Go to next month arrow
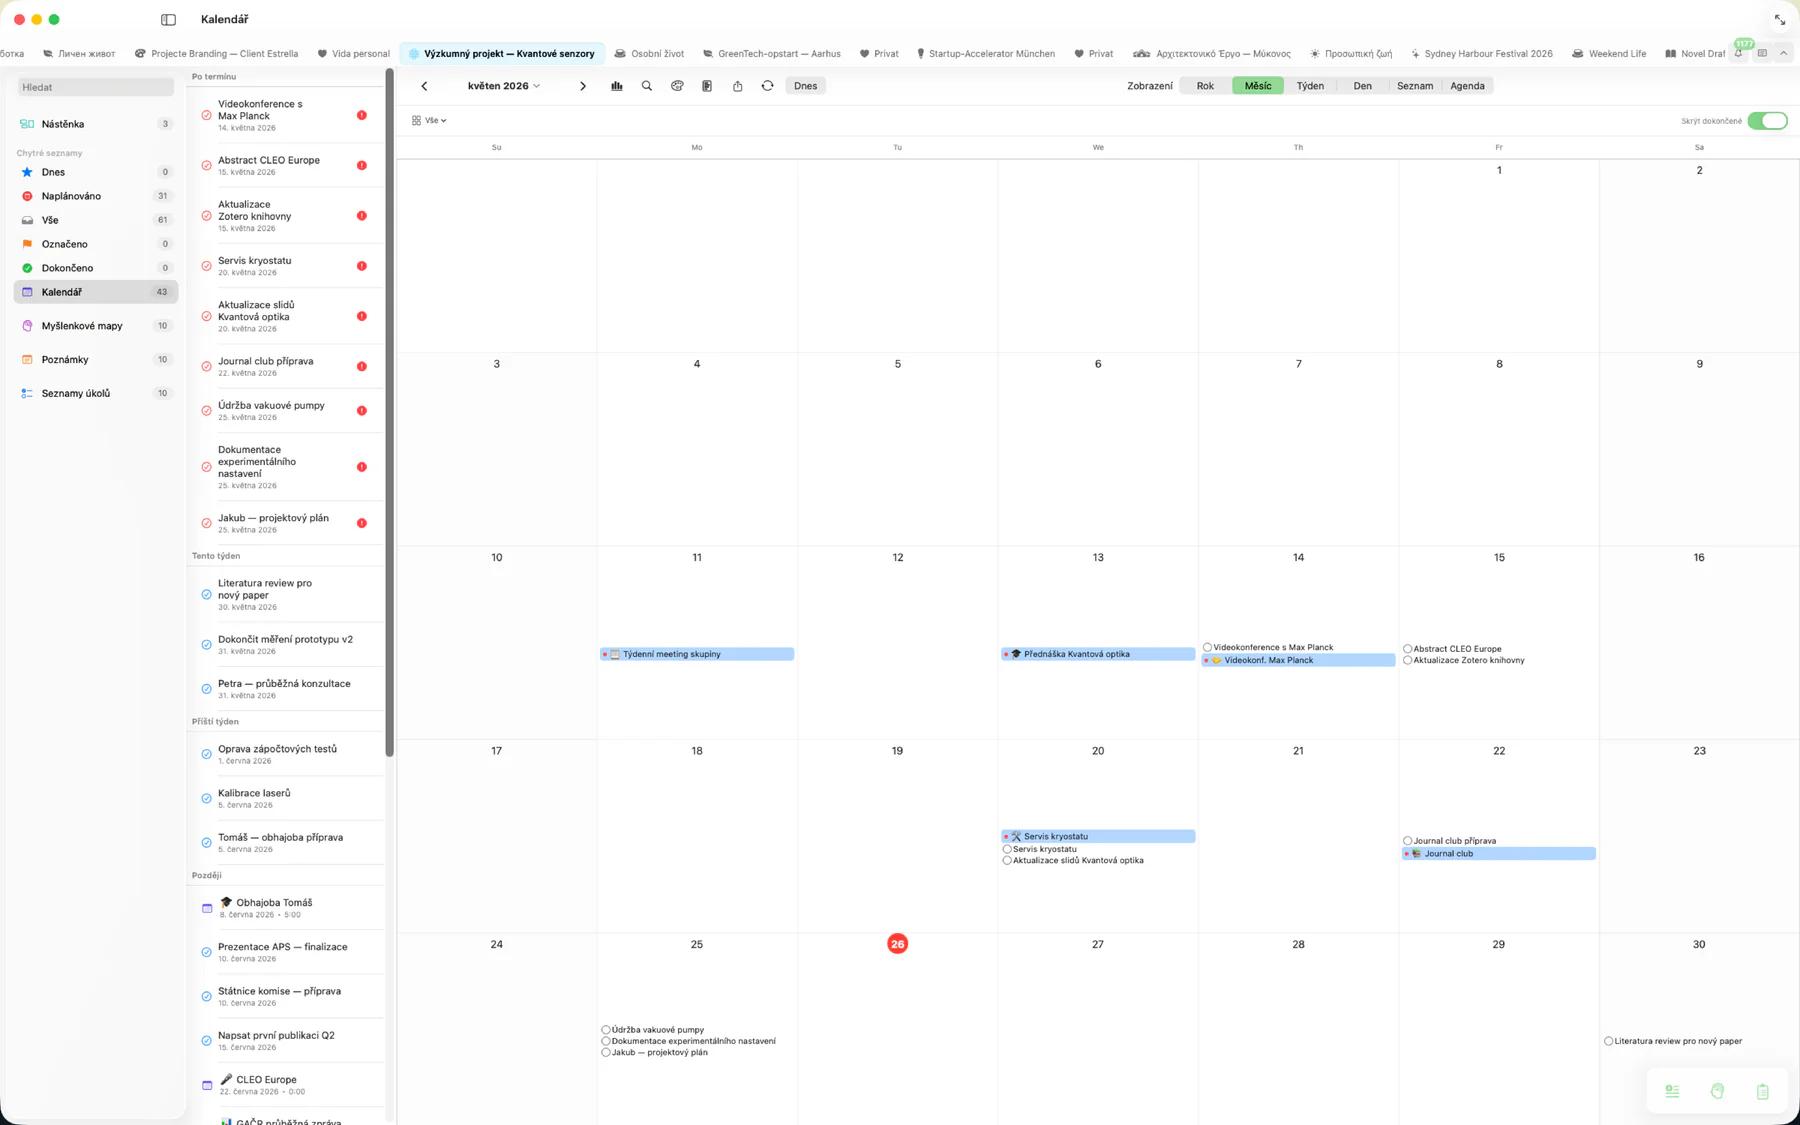 pos(583,86)
